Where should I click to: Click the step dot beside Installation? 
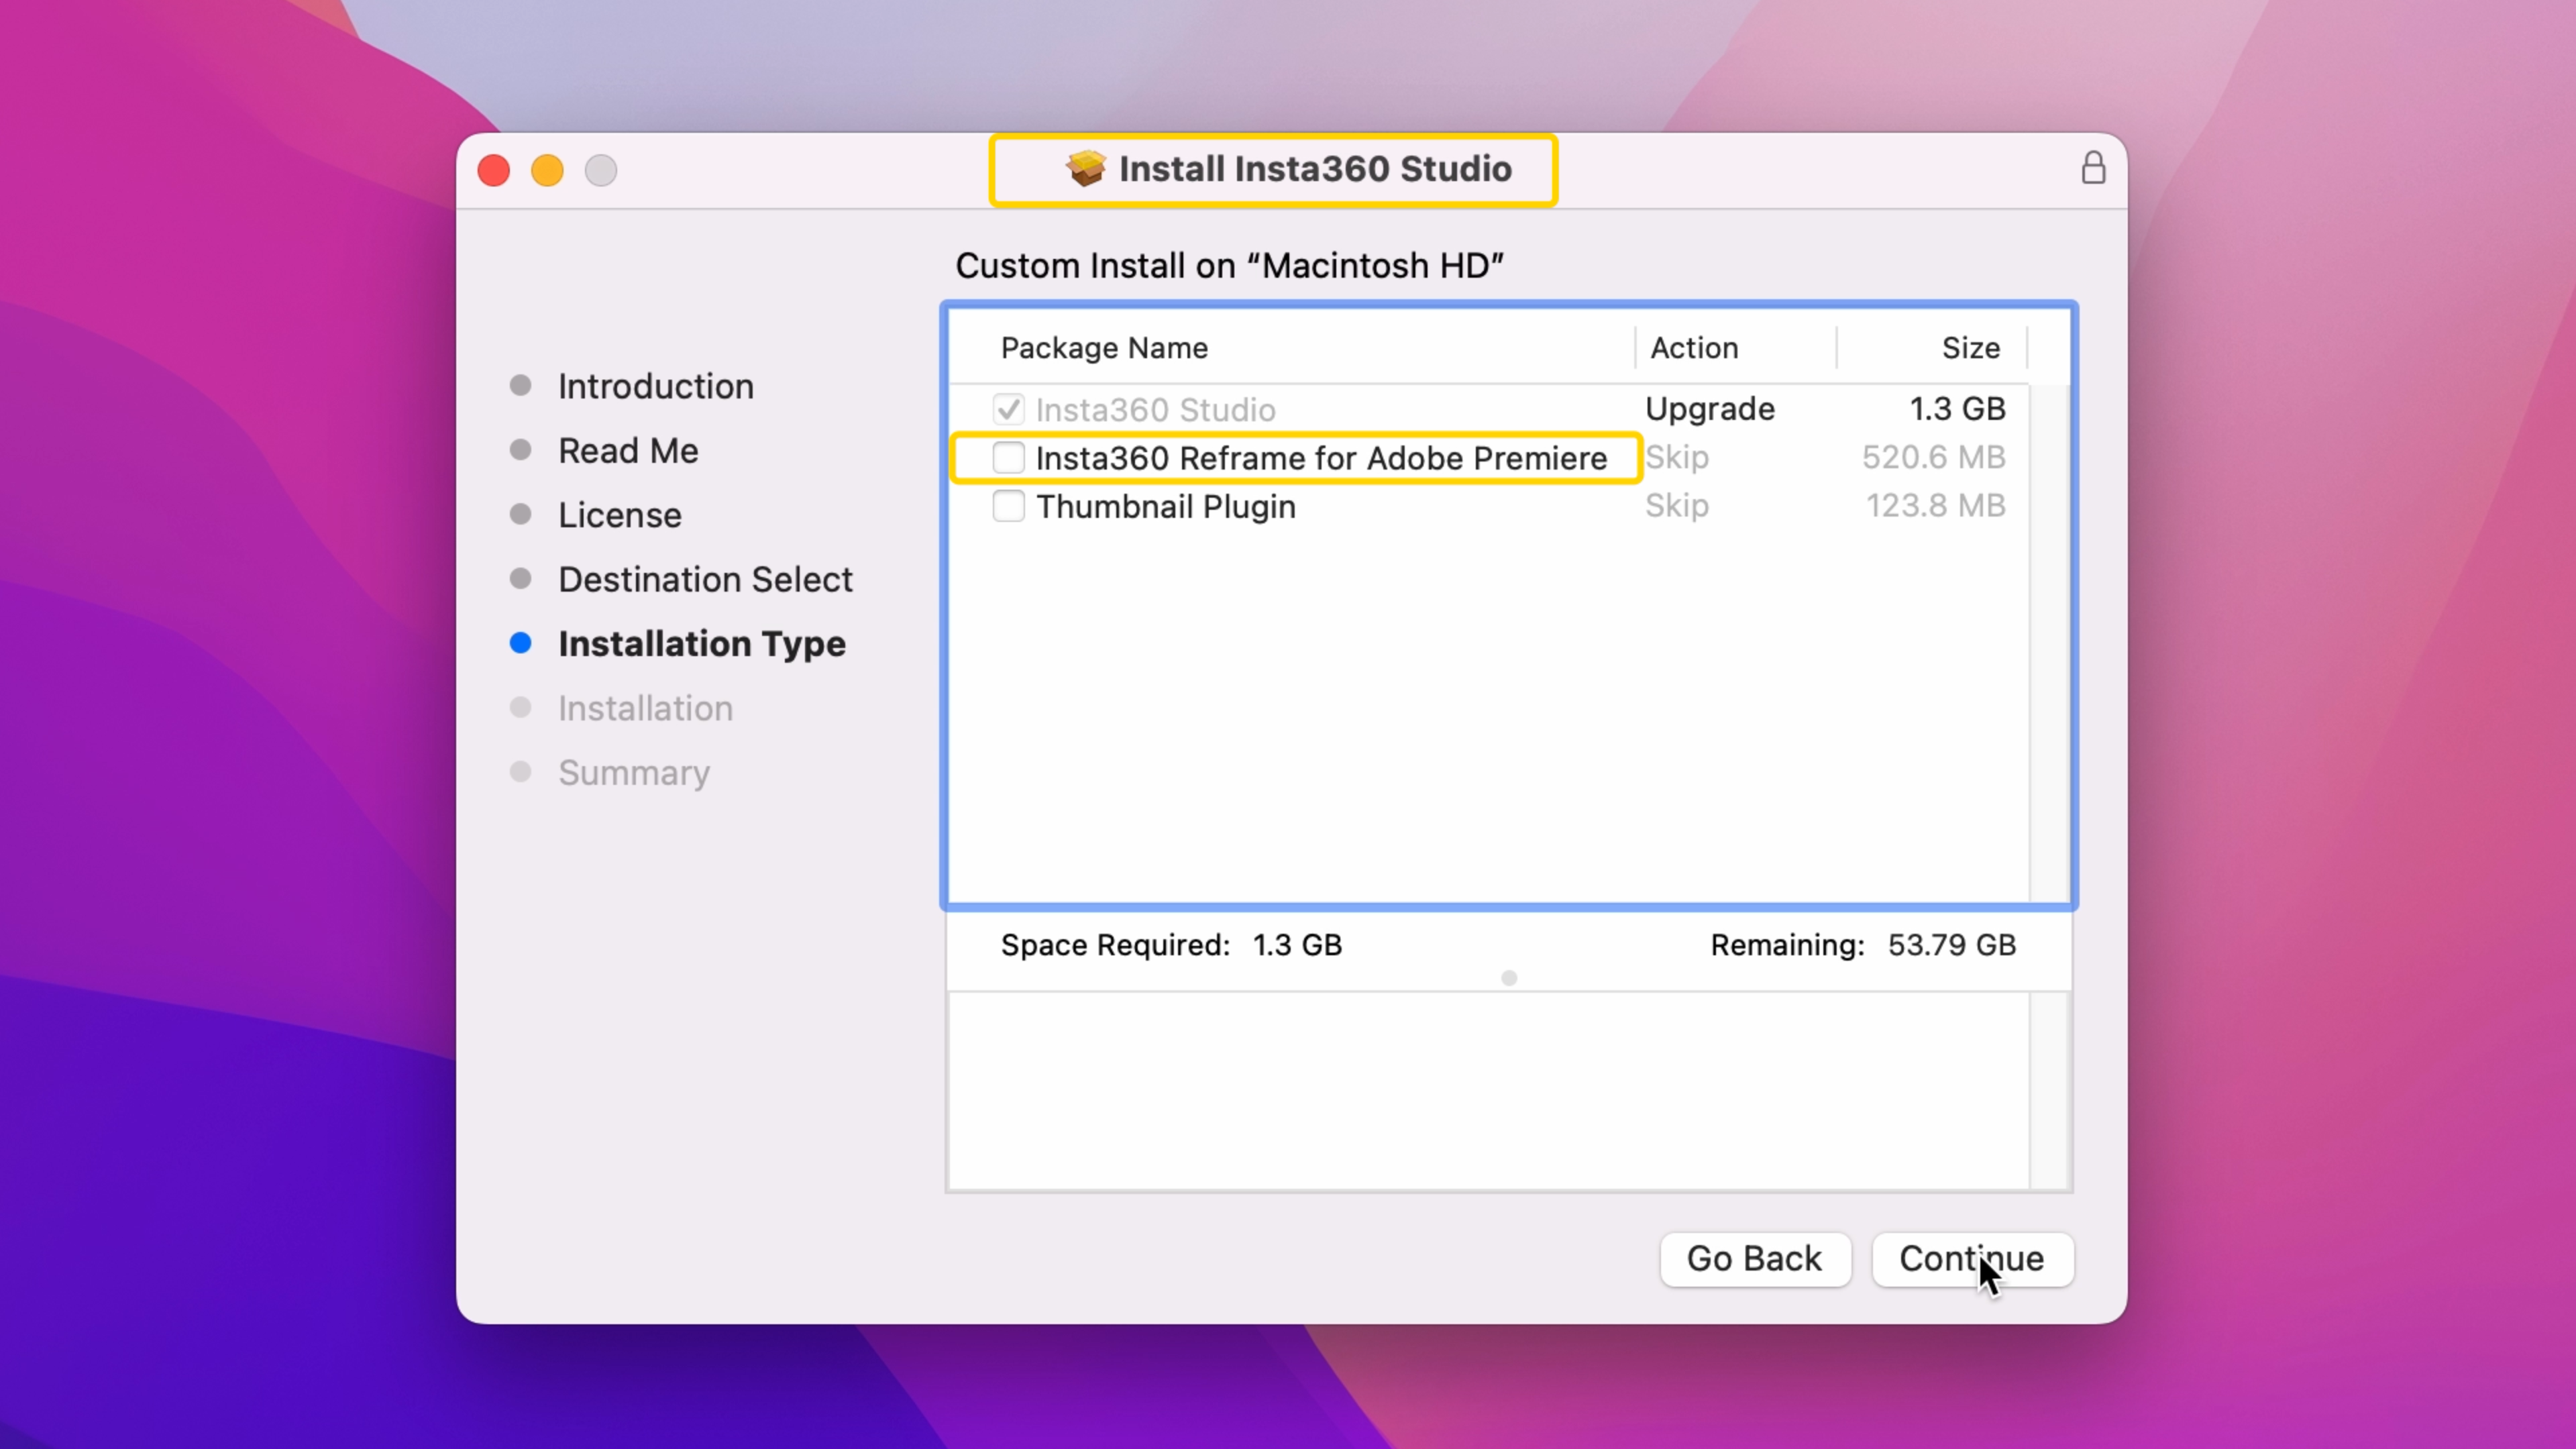coord(521,707)
